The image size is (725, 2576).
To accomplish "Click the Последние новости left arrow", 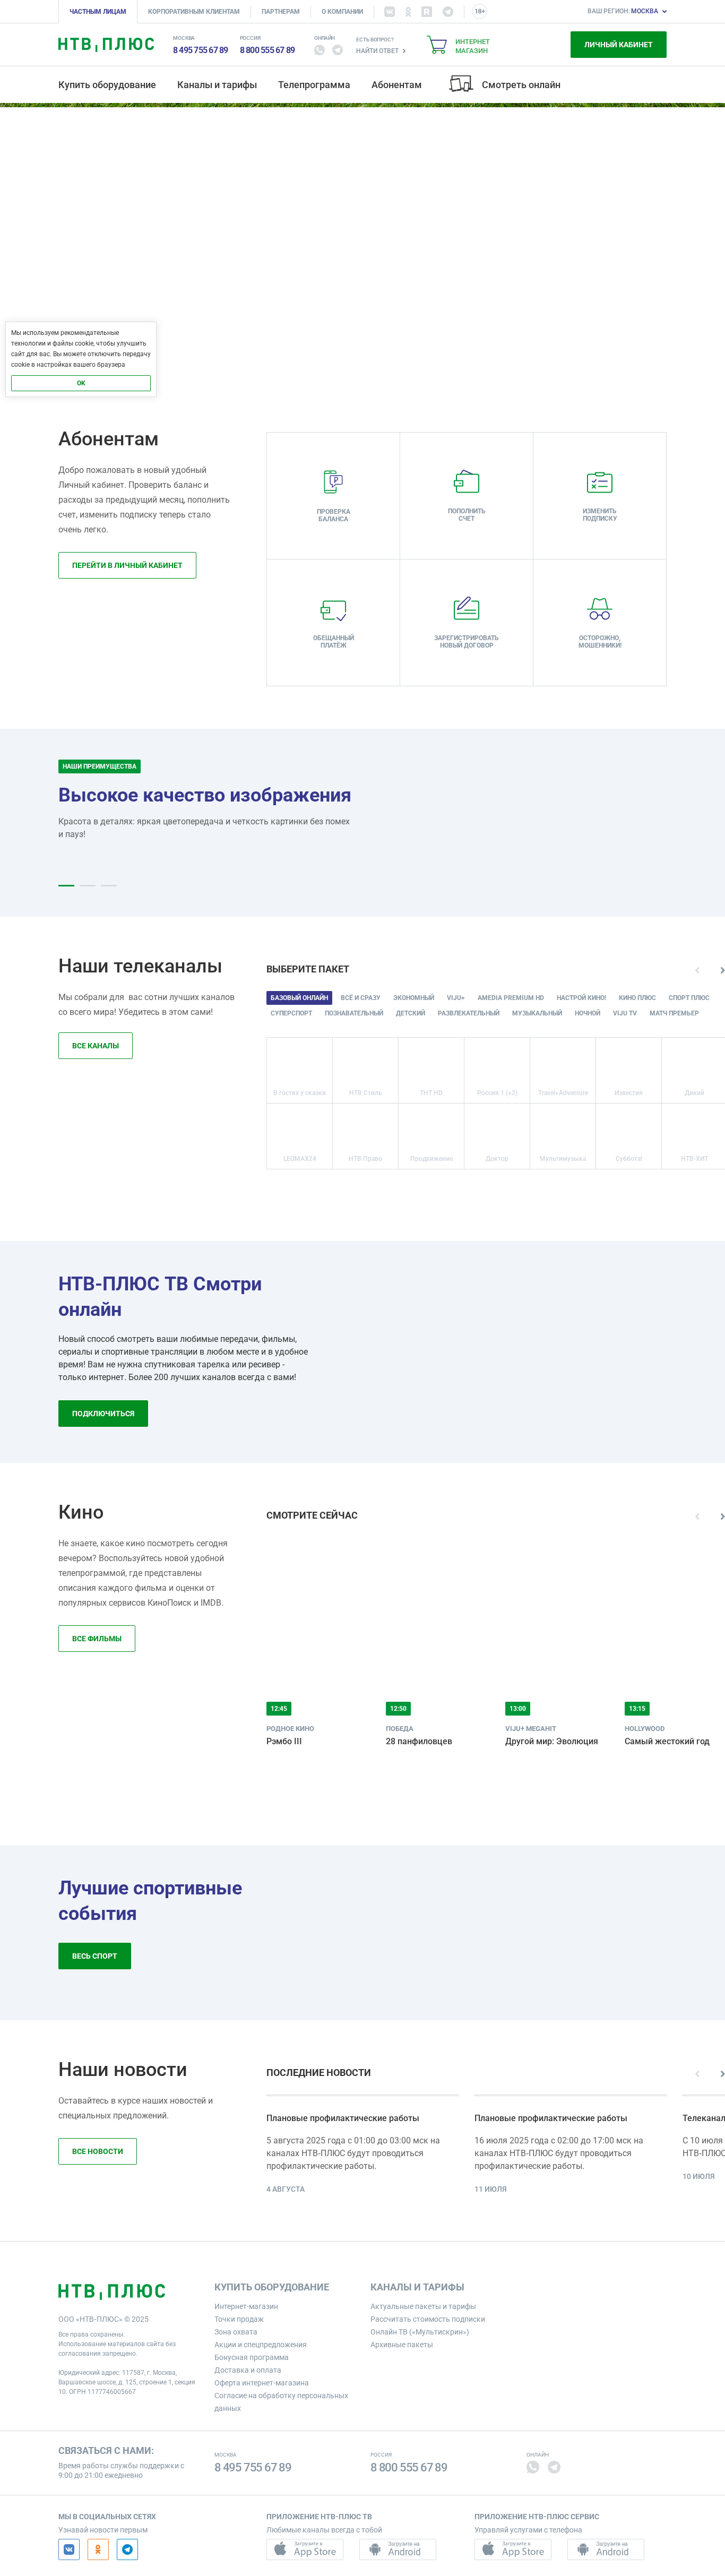I will (x=697, y=2073).
